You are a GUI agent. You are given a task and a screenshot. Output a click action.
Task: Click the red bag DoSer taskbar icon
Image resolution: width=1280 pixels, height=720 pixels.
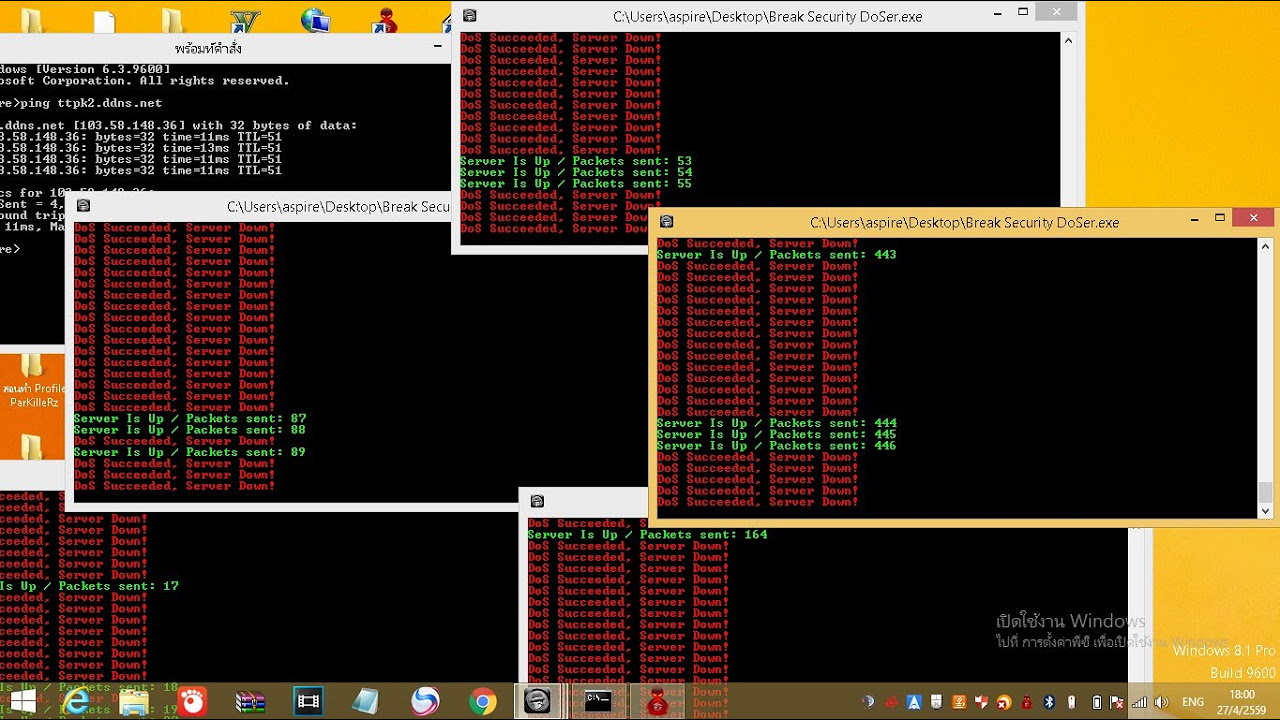(657, 702)
